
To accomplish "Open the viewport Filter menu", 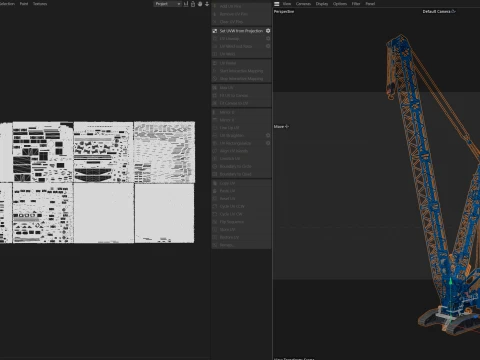I will 356,4.
